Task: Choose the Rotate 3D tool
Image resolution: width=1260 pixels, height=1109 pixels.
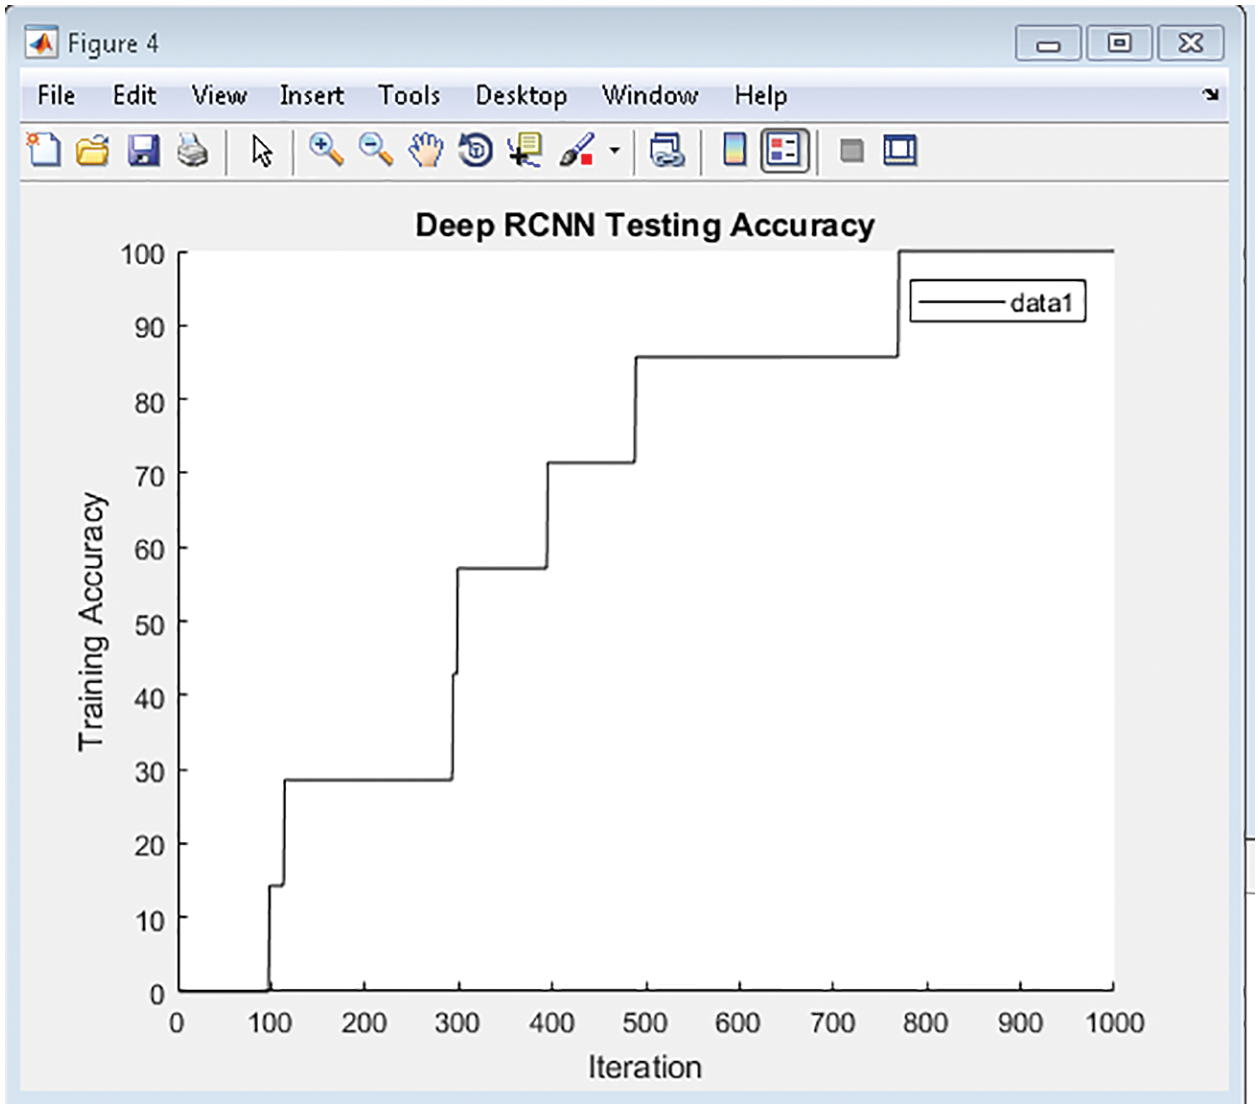Action: [476, 151]
